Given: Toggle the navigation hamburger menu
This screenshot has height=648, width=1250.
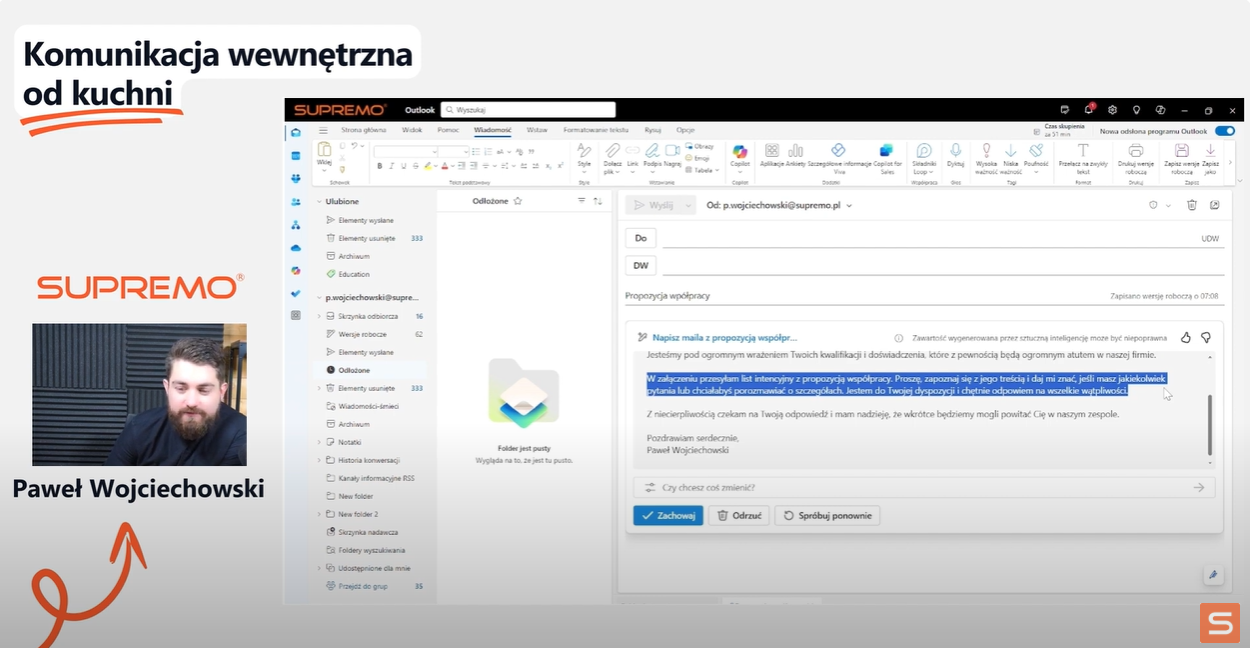Looking at the screenshot, I should coord(323,130).
